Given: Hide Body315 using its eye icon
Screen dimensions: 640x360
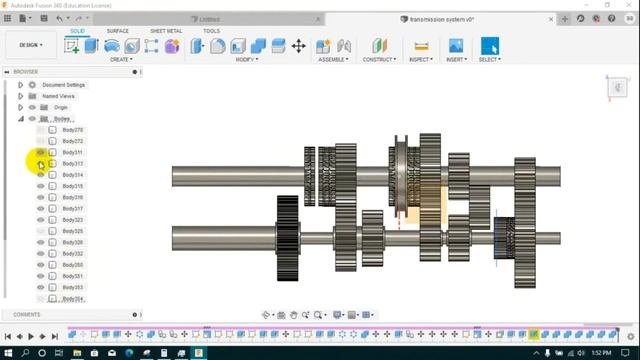Looking at the screenshot, I should tap(40, 186).
